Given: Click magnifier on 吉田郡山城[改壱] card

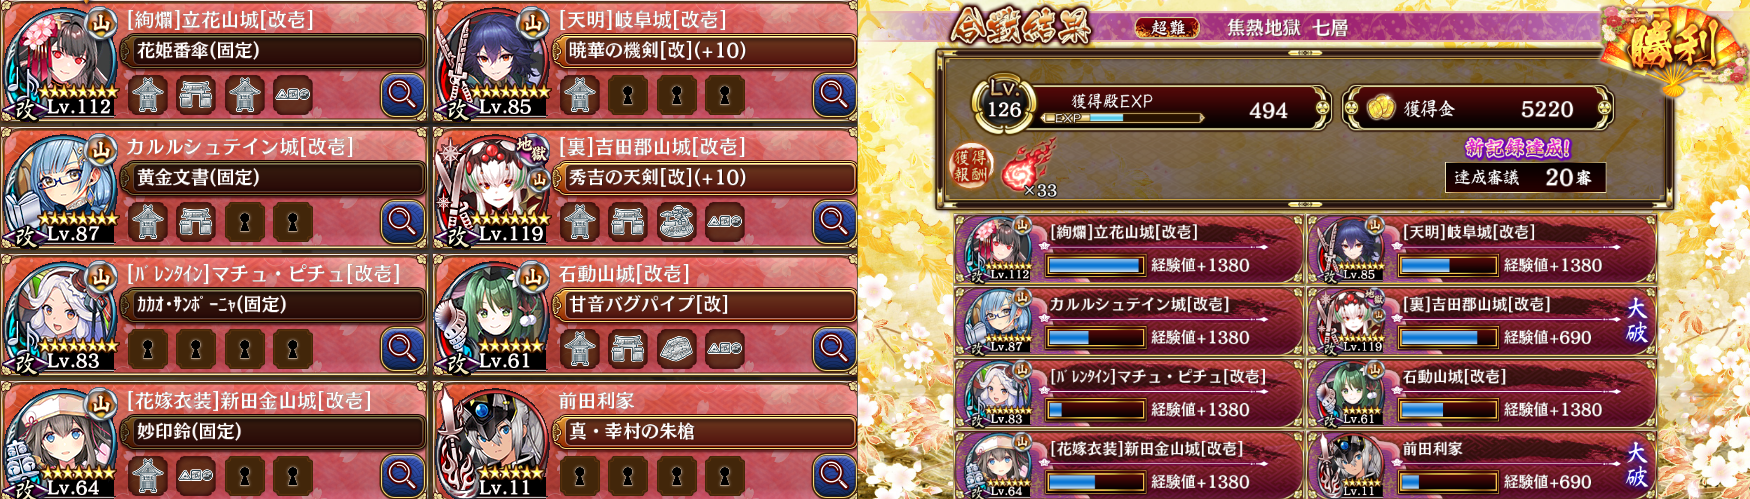Looking at the screenshot, I should point(834,222).
